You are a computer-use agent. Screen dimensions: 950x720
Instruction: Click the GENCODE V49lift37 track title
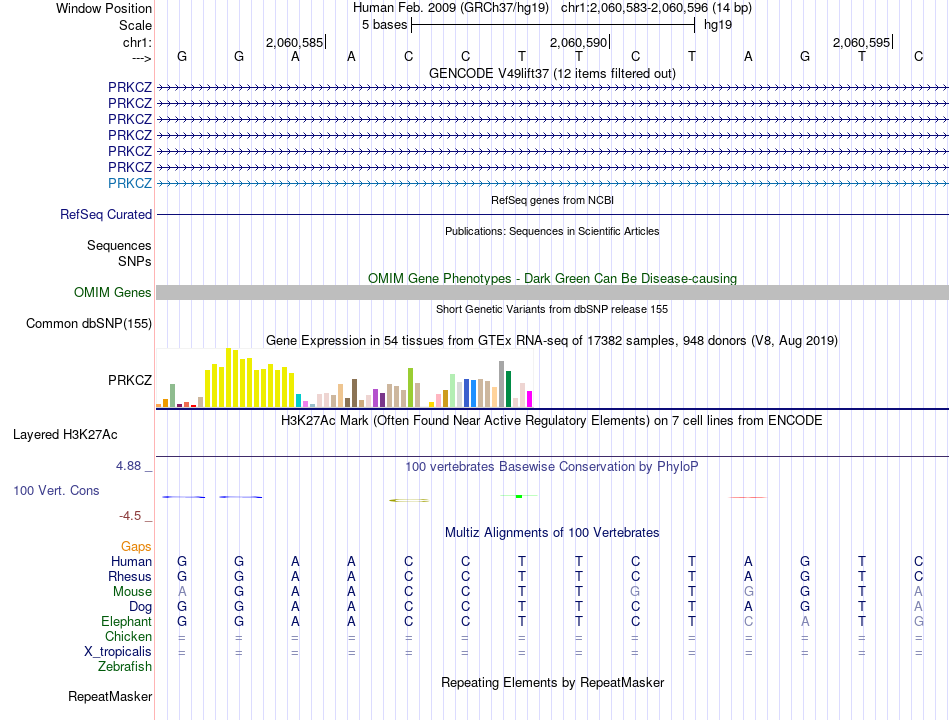(x=552, y=73)
